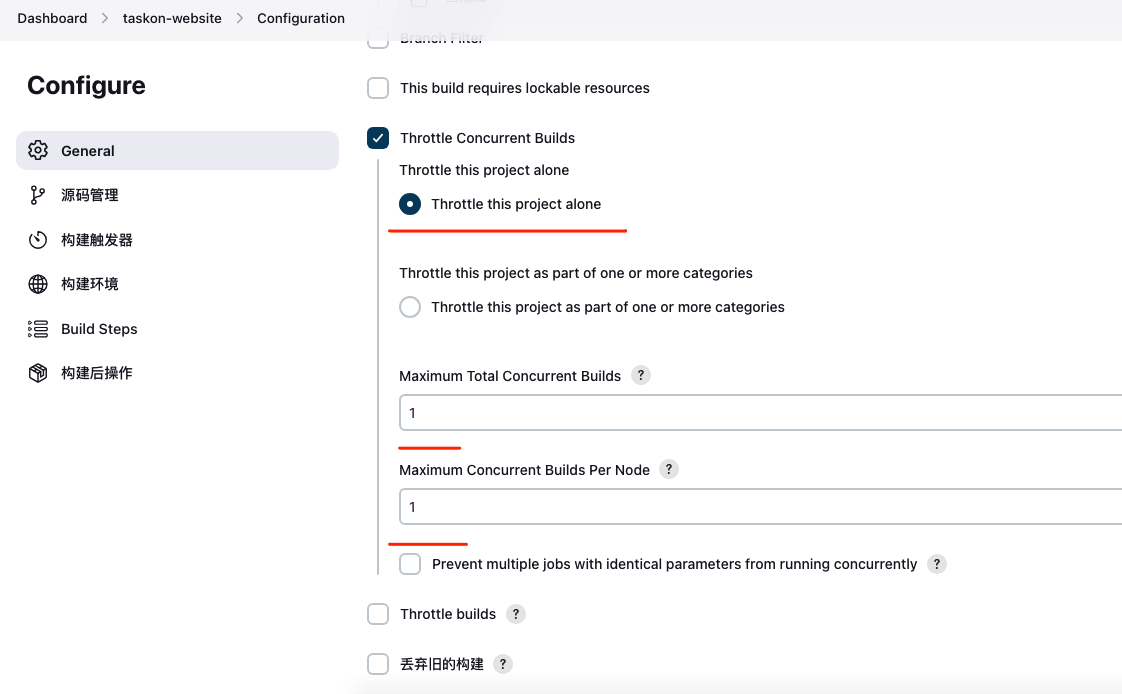
Task: Enable prevent multiple jobs with identical parameters
Action: coord(410,564)
